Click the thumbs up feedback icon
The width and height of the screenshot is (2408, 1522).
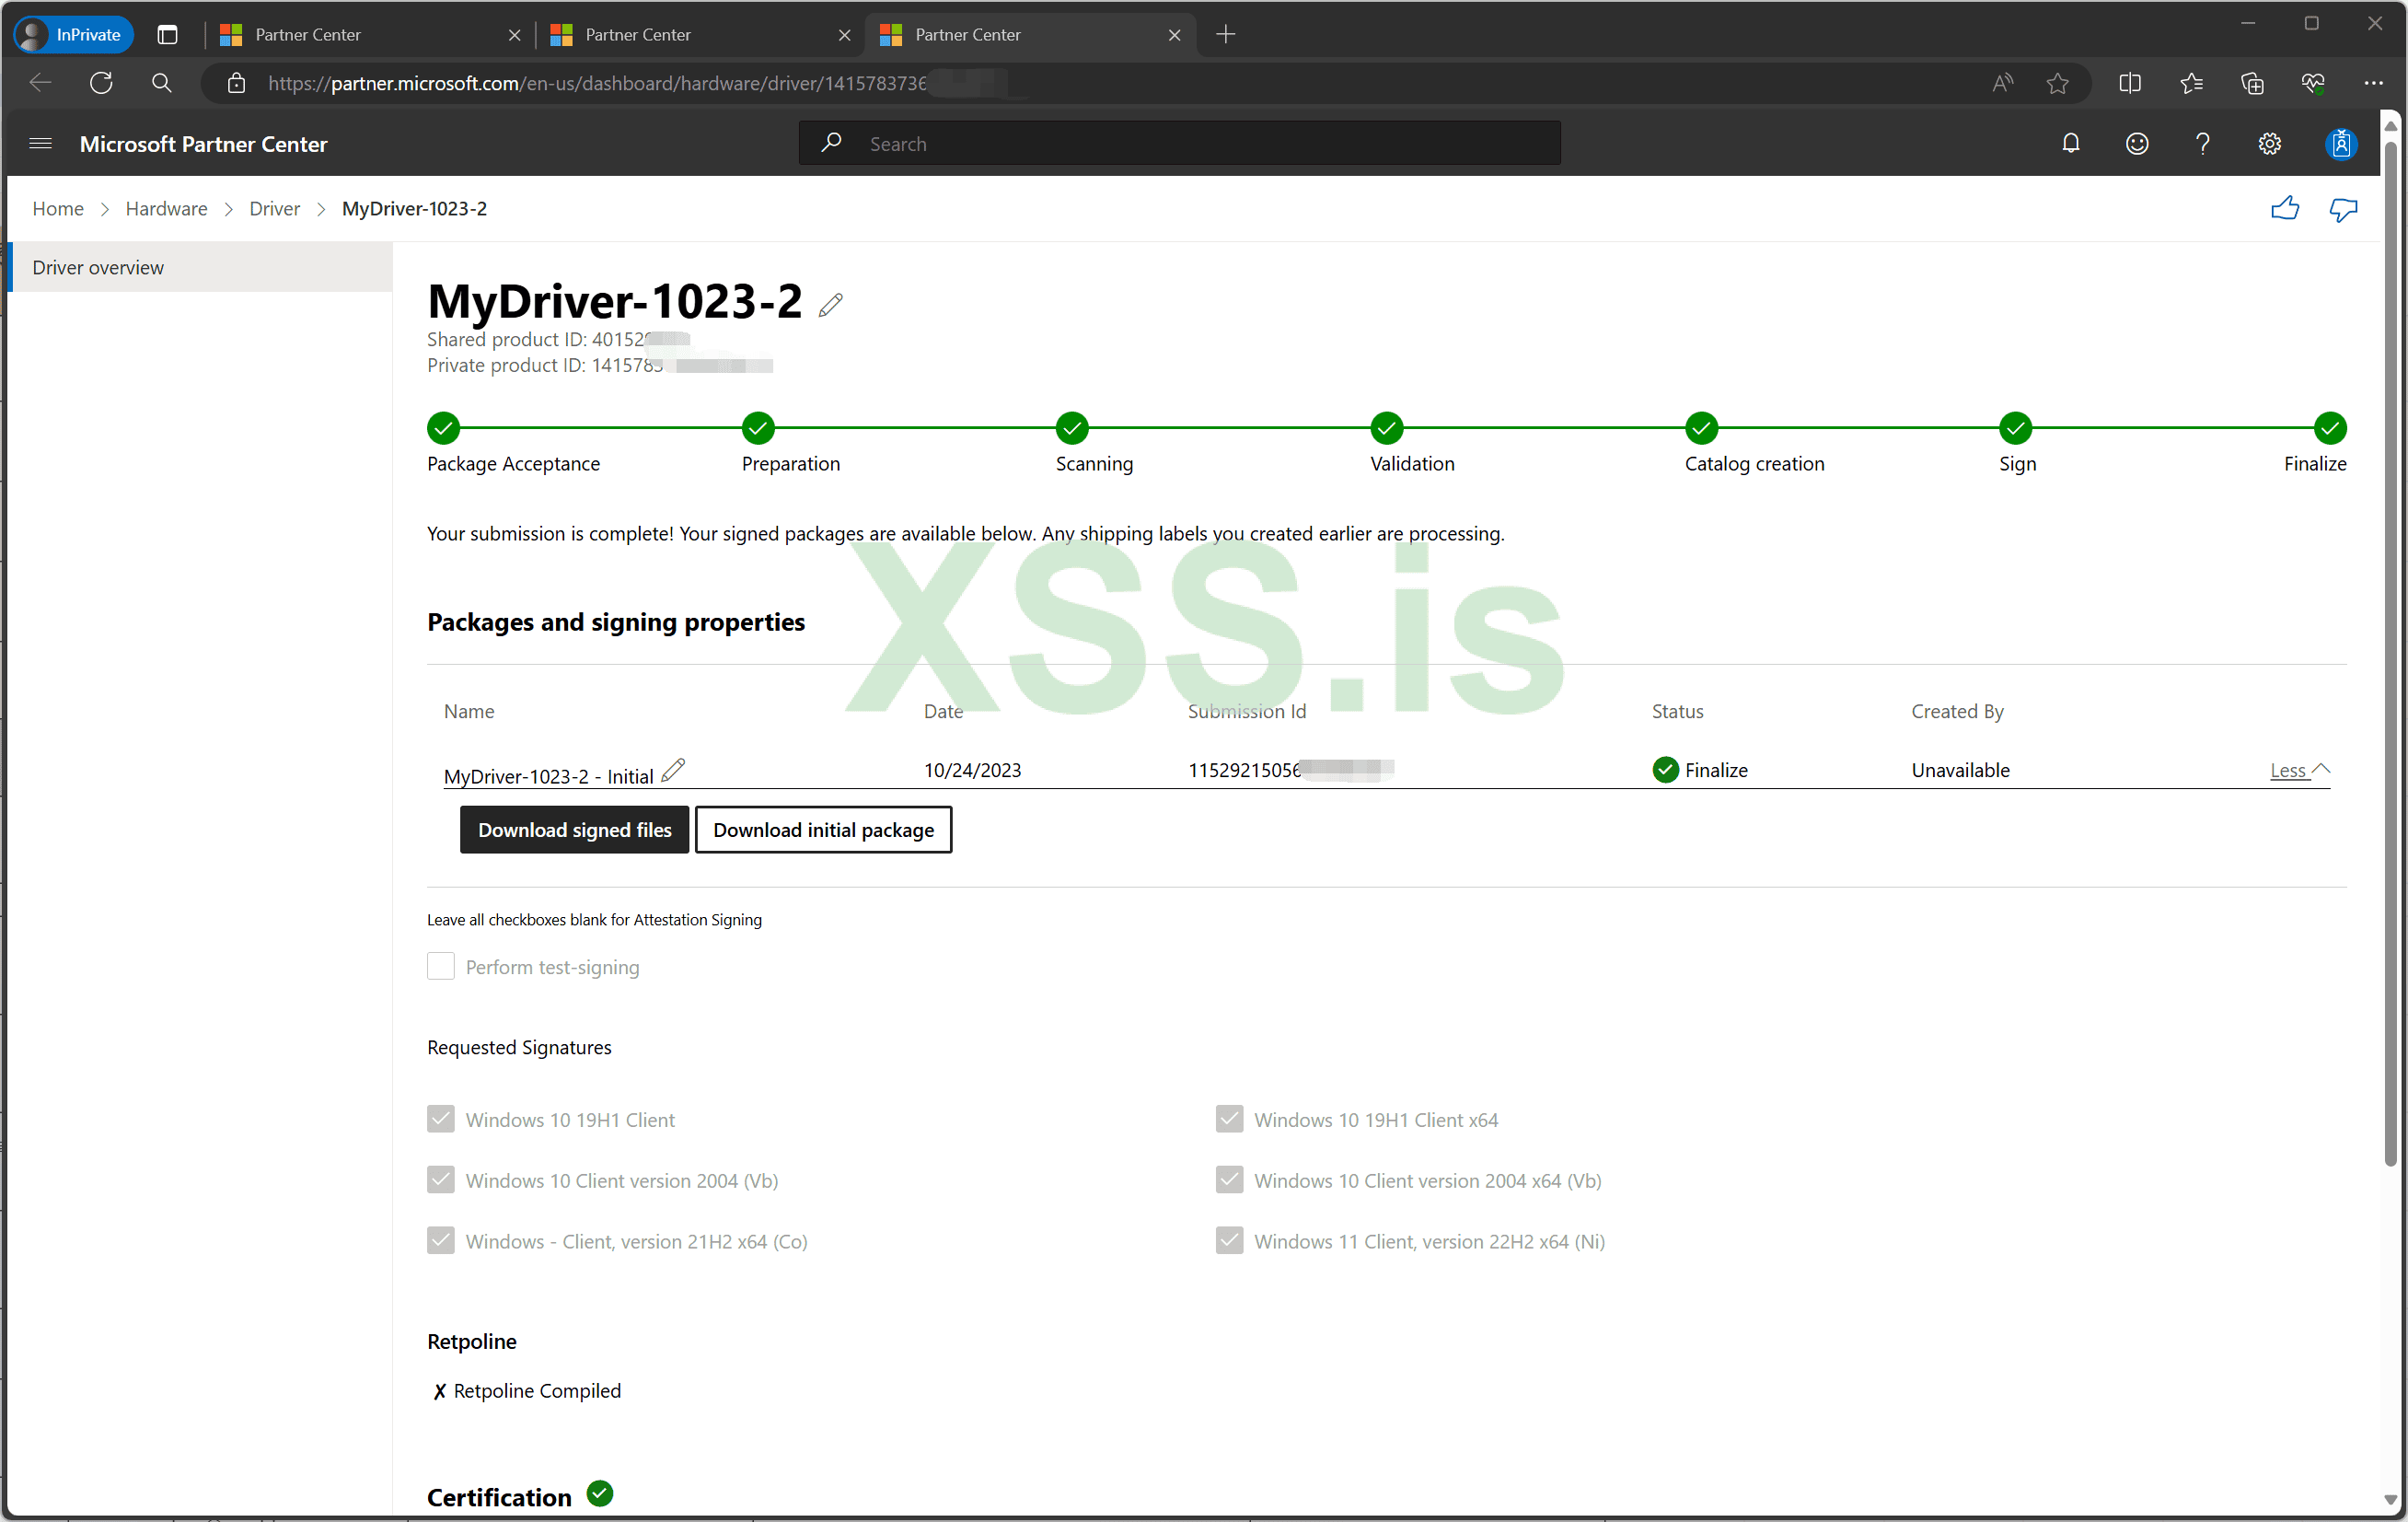(x=2284, y=209)
